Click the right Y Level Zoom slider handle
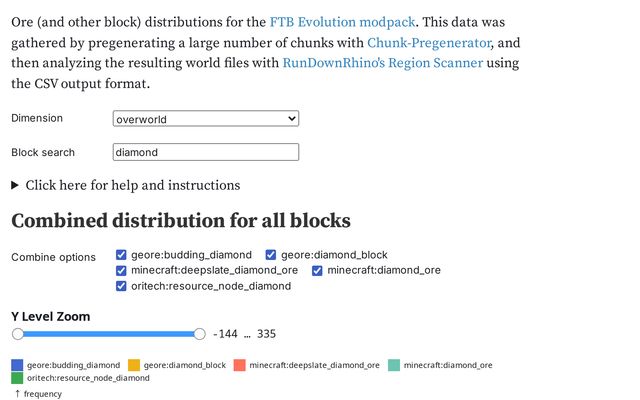The image size is (640, 400). [x=200, y=334]
